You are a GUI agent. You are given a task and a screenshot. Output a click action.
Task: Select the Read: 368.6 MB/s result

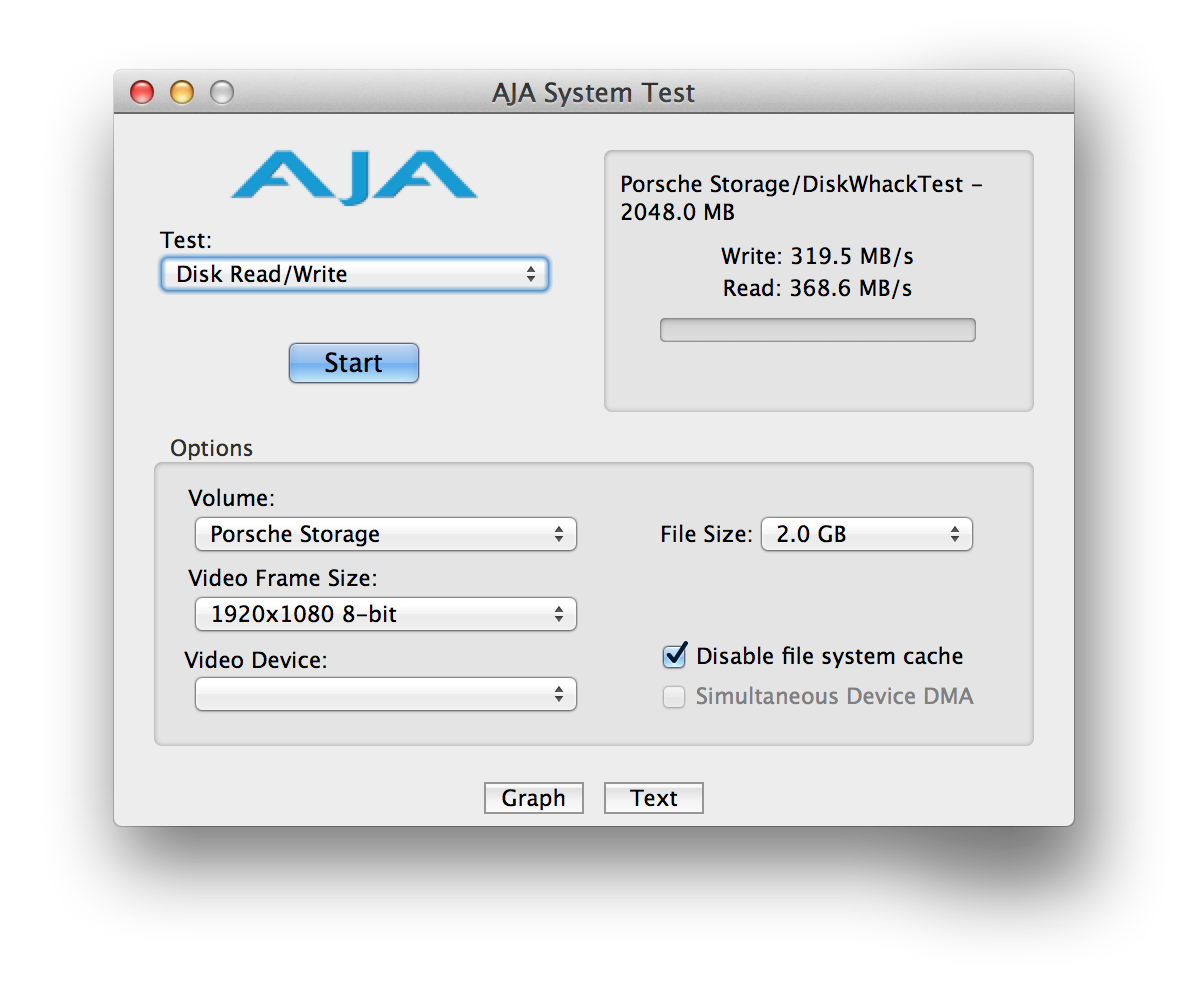coord(818,288)
